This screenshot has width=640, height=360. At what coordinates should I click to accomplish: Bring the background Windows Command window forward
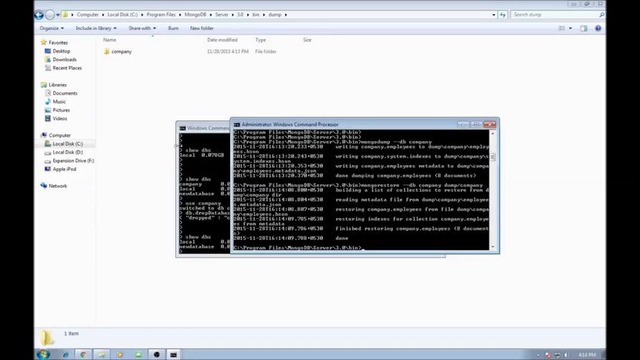click(x=204, y=128)
